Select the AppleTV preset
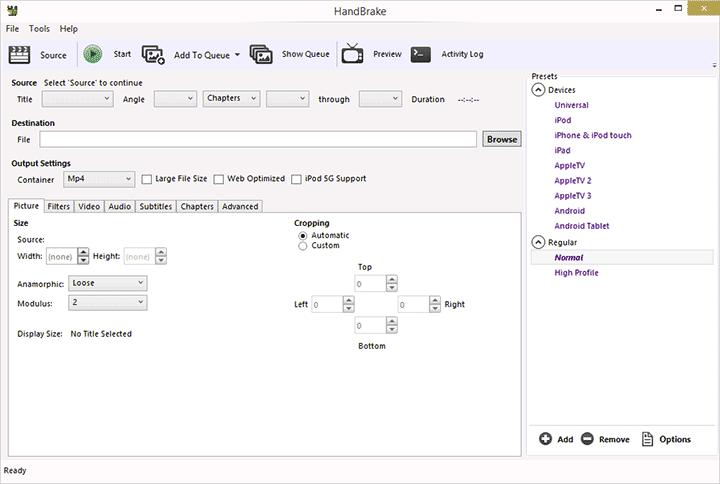Image resolution: width=720 pixels, height=484 pixels. point(569,165)
